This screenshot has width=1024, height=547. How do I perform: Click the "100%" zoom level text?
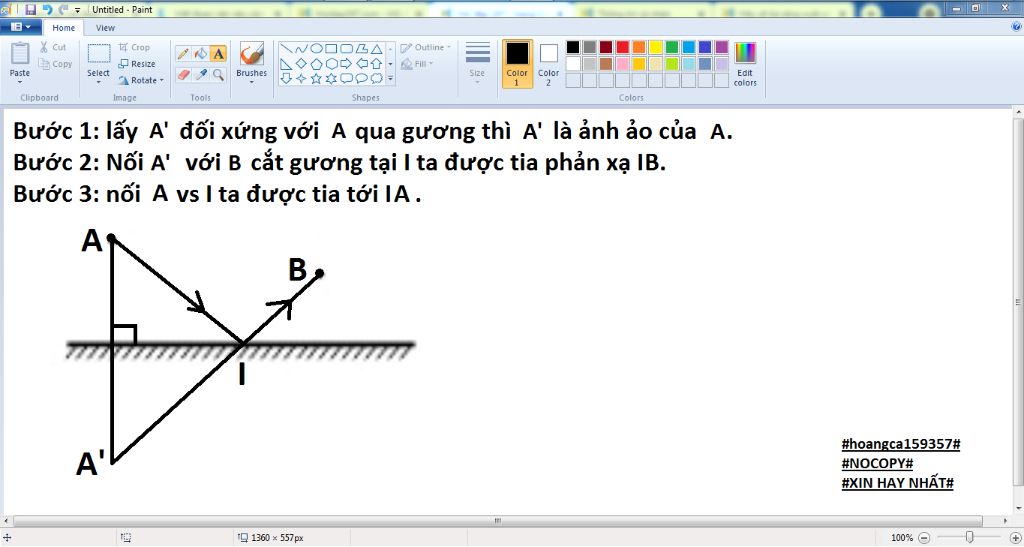902,538
